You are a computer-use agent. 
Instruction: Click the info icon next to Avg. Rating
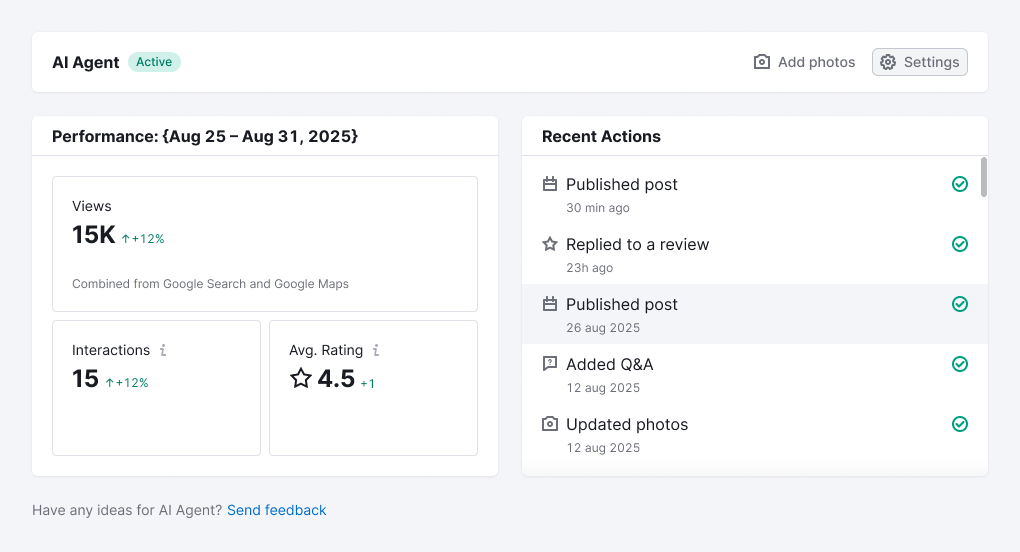click(376, 350)
